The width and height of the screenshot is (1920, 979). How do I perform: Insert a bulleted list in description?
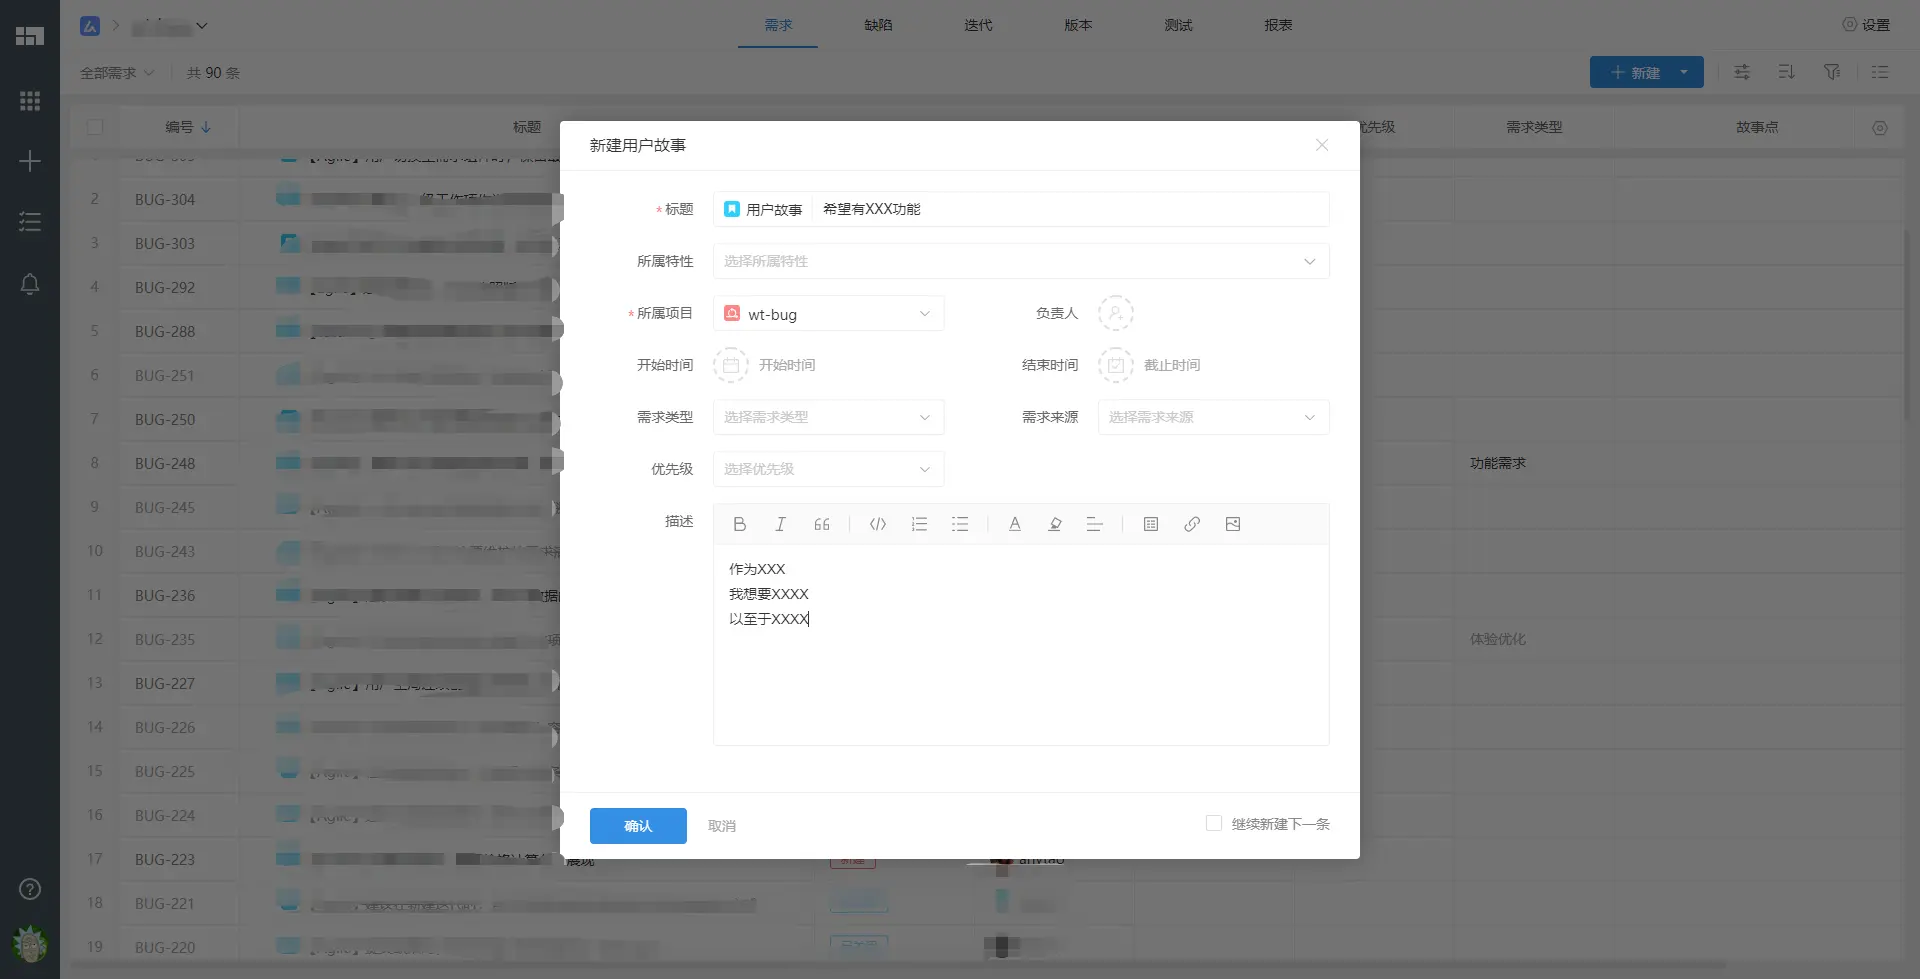960,524
